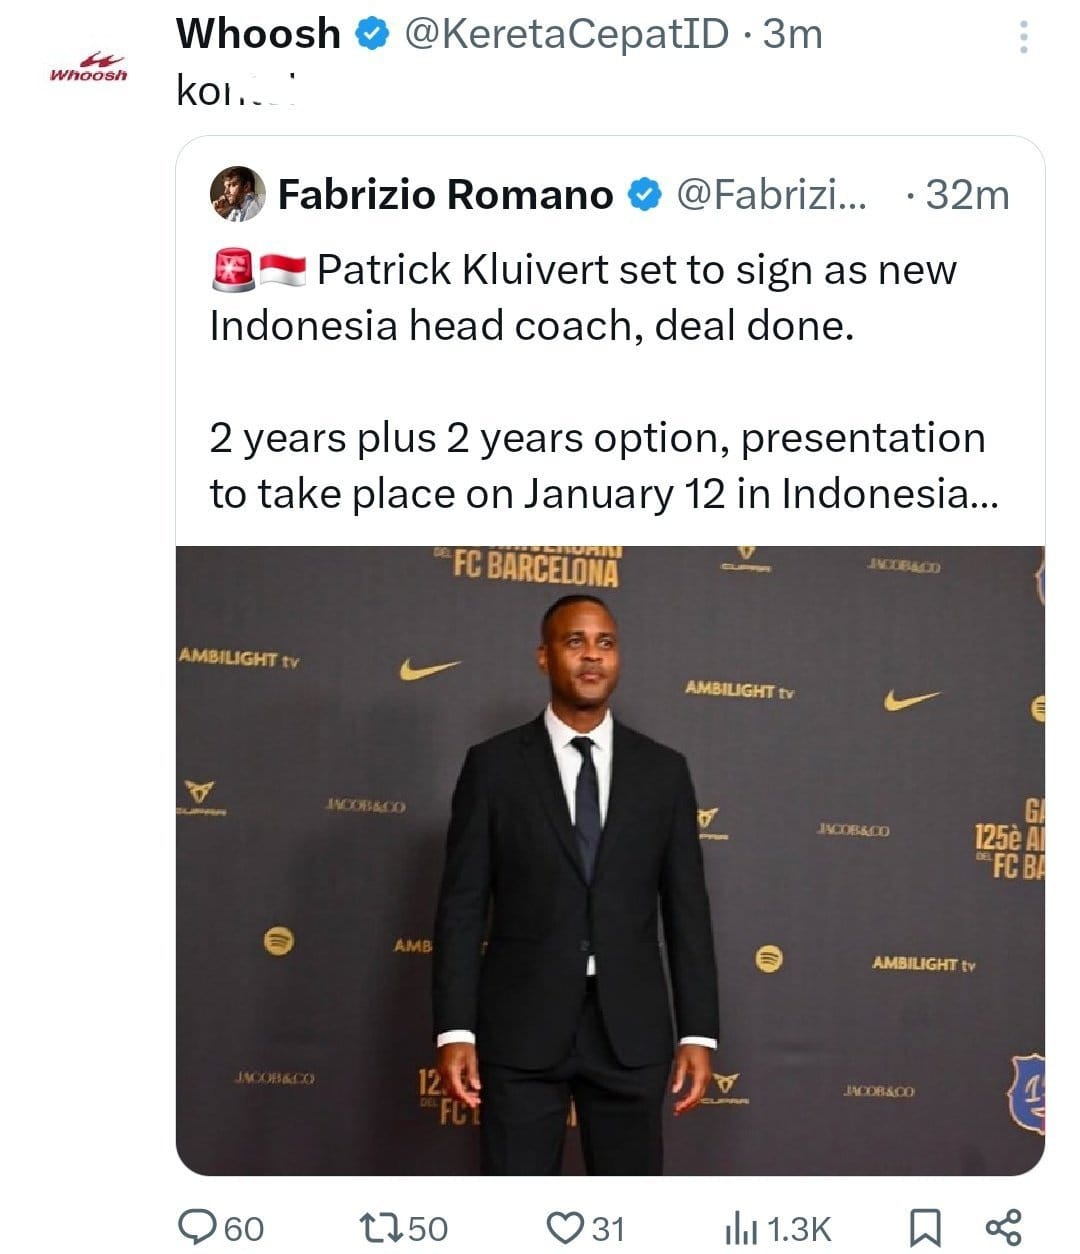This screenshot has width=1080, height=1254.
Task: Open the photo of man in suit
Action: pyautogui.click(x=610, y=860)
